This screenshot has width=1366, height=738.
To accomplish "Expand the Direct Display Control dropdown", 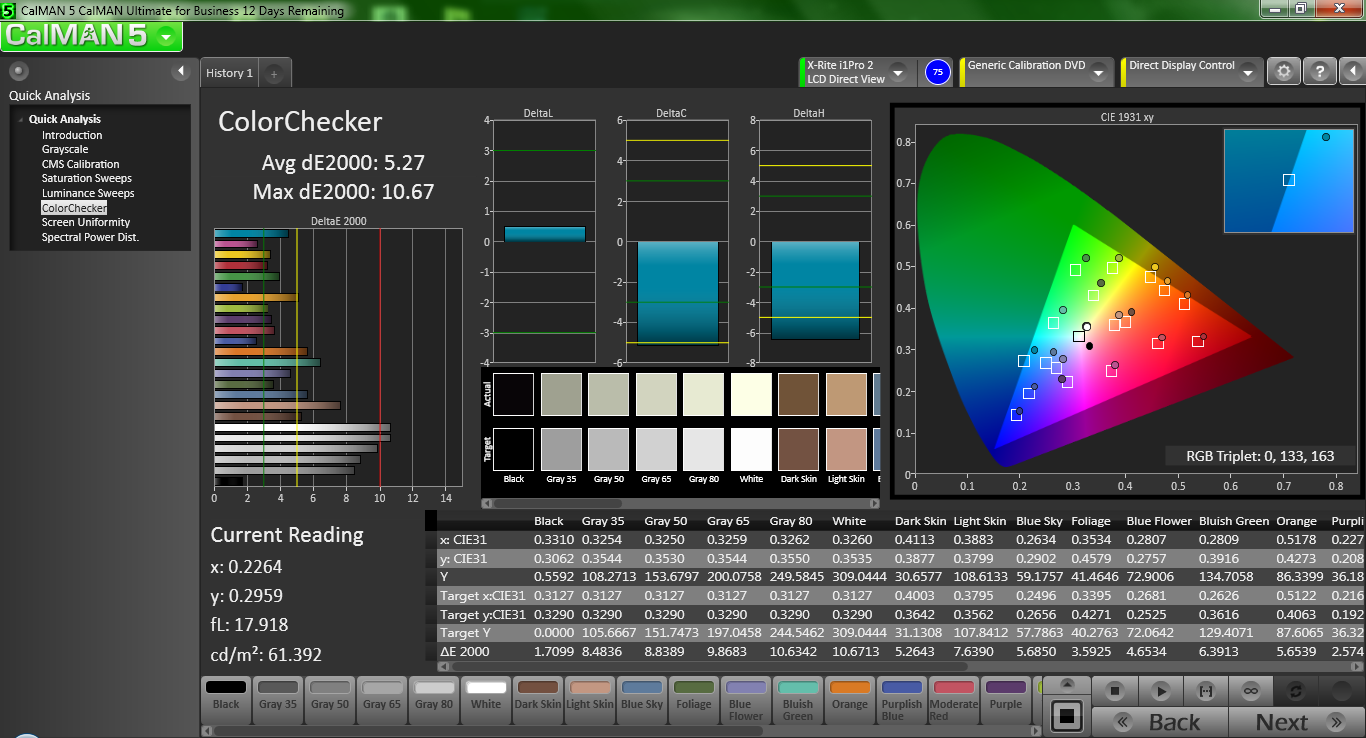I will [x=1249, y=73].
